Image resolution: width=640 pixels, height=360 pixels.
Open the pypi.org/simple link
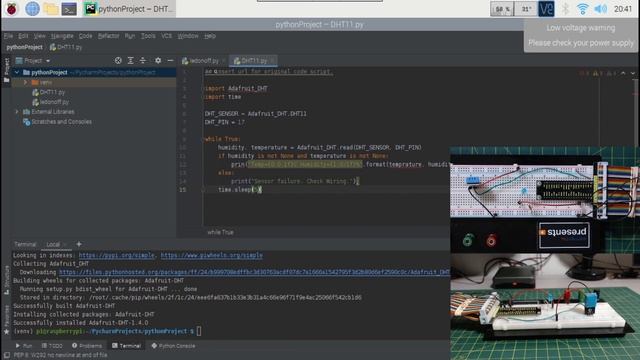coord(116,255)
